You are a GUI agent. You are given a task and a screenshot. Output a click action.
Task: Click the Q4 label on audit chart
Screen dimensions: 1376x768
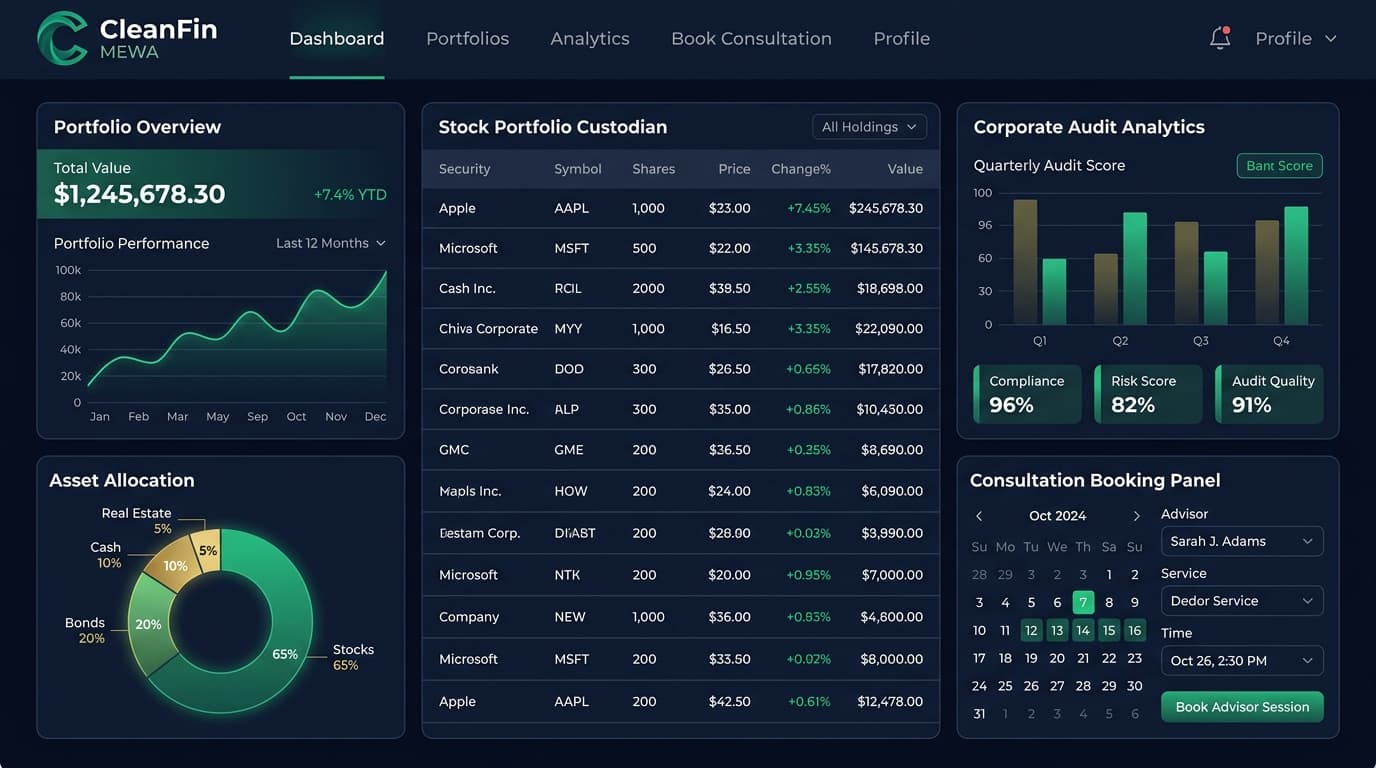click(x=1281, y=341)
